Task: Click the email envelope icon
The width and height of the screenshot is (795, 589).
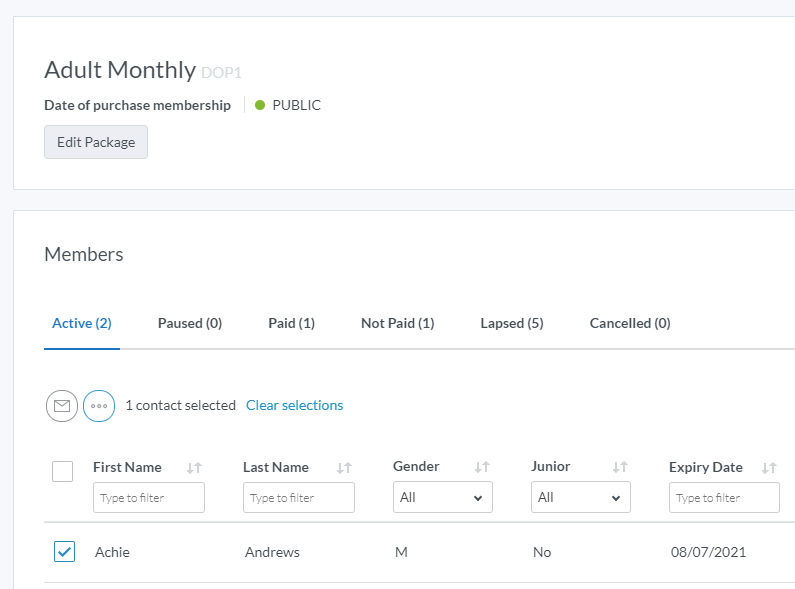Action: click(62, 406)
